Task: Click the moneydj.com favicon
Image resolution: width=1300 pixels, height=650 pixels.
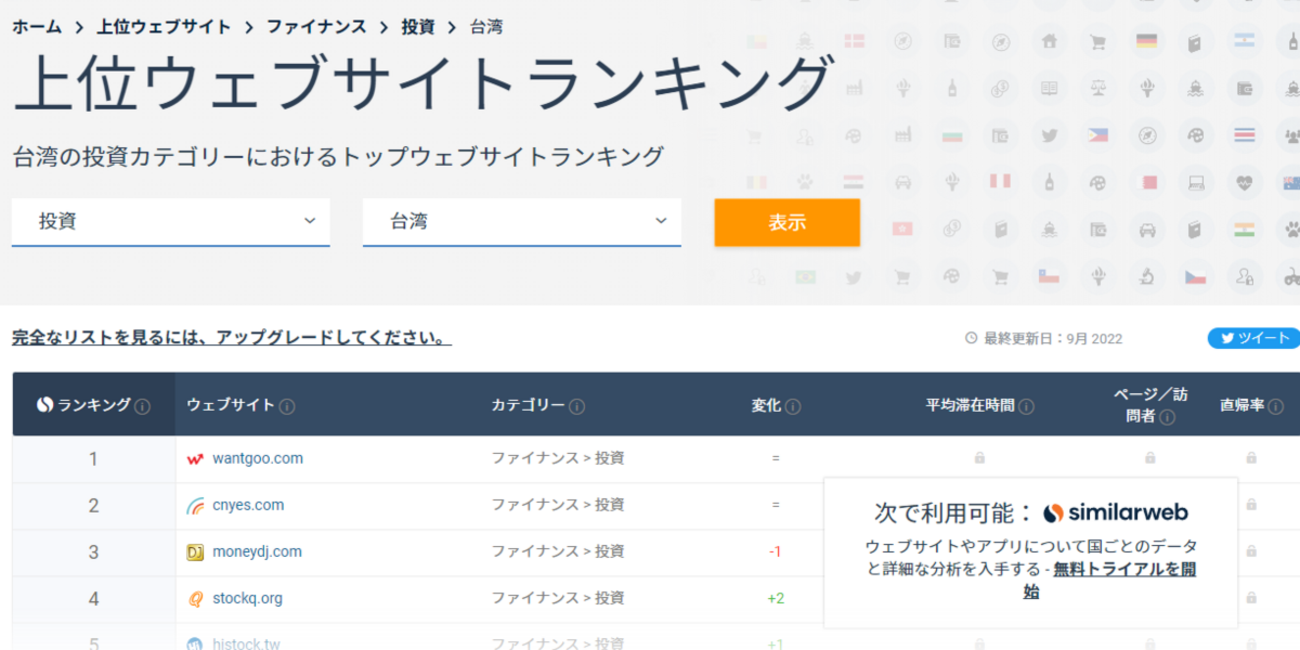Action: [195, 552]
